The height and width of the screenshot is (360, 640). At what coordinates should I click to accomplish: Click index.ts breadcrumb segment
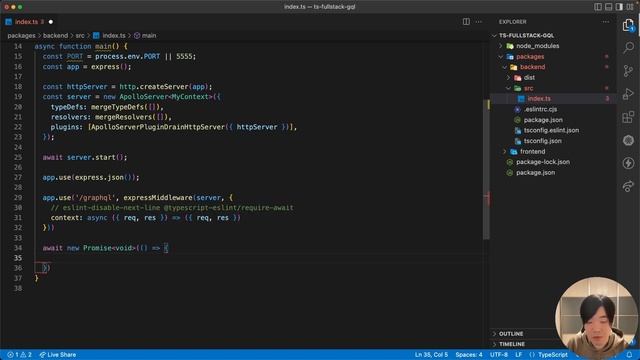pos(109,36)
